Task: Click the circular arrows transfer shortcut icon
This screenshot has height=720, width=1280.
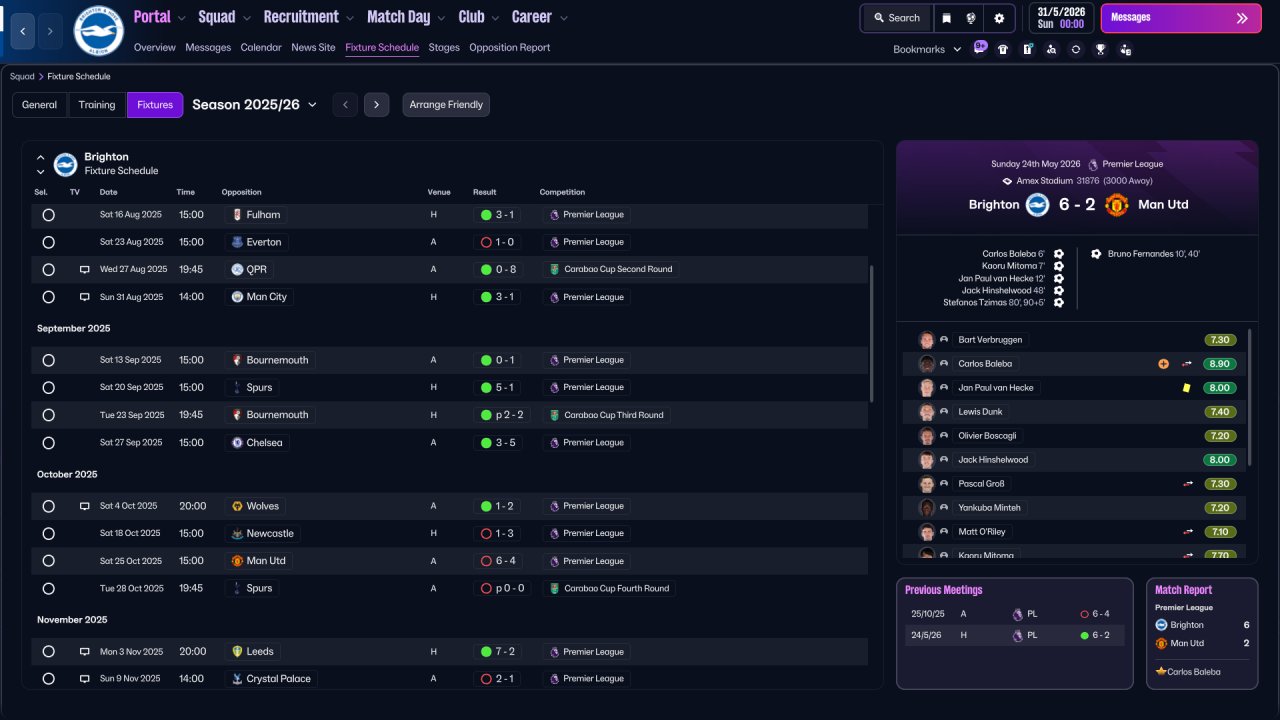Action: [x=1076, y=49]
